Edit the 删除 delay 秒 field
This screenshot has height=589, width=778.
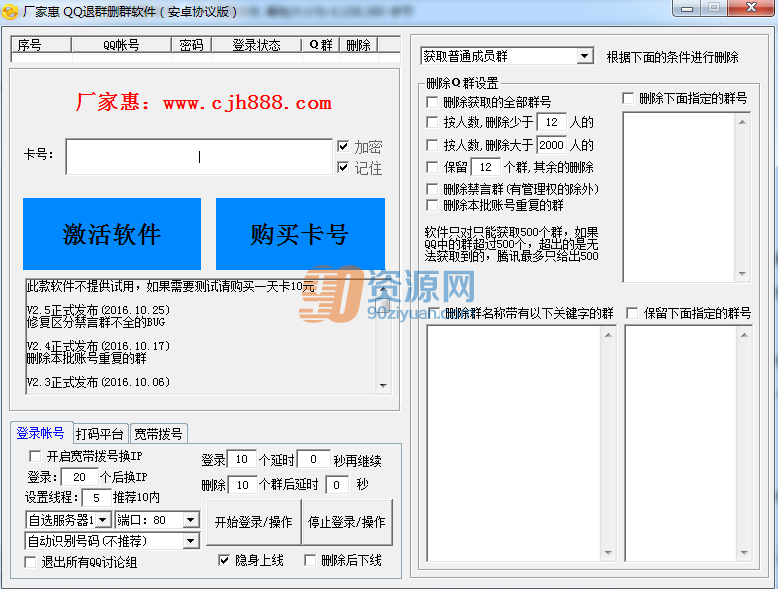[x=337, y=485]
